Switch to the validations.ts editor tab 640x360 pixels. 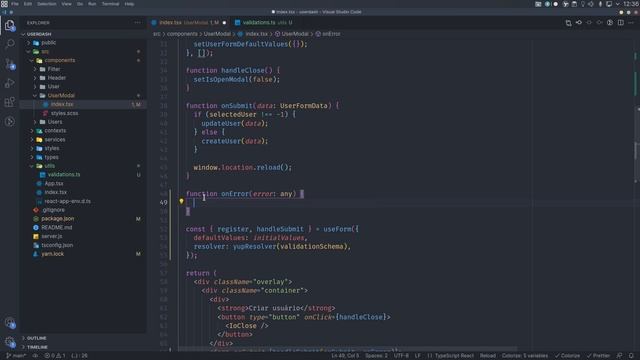click(263, 23)
